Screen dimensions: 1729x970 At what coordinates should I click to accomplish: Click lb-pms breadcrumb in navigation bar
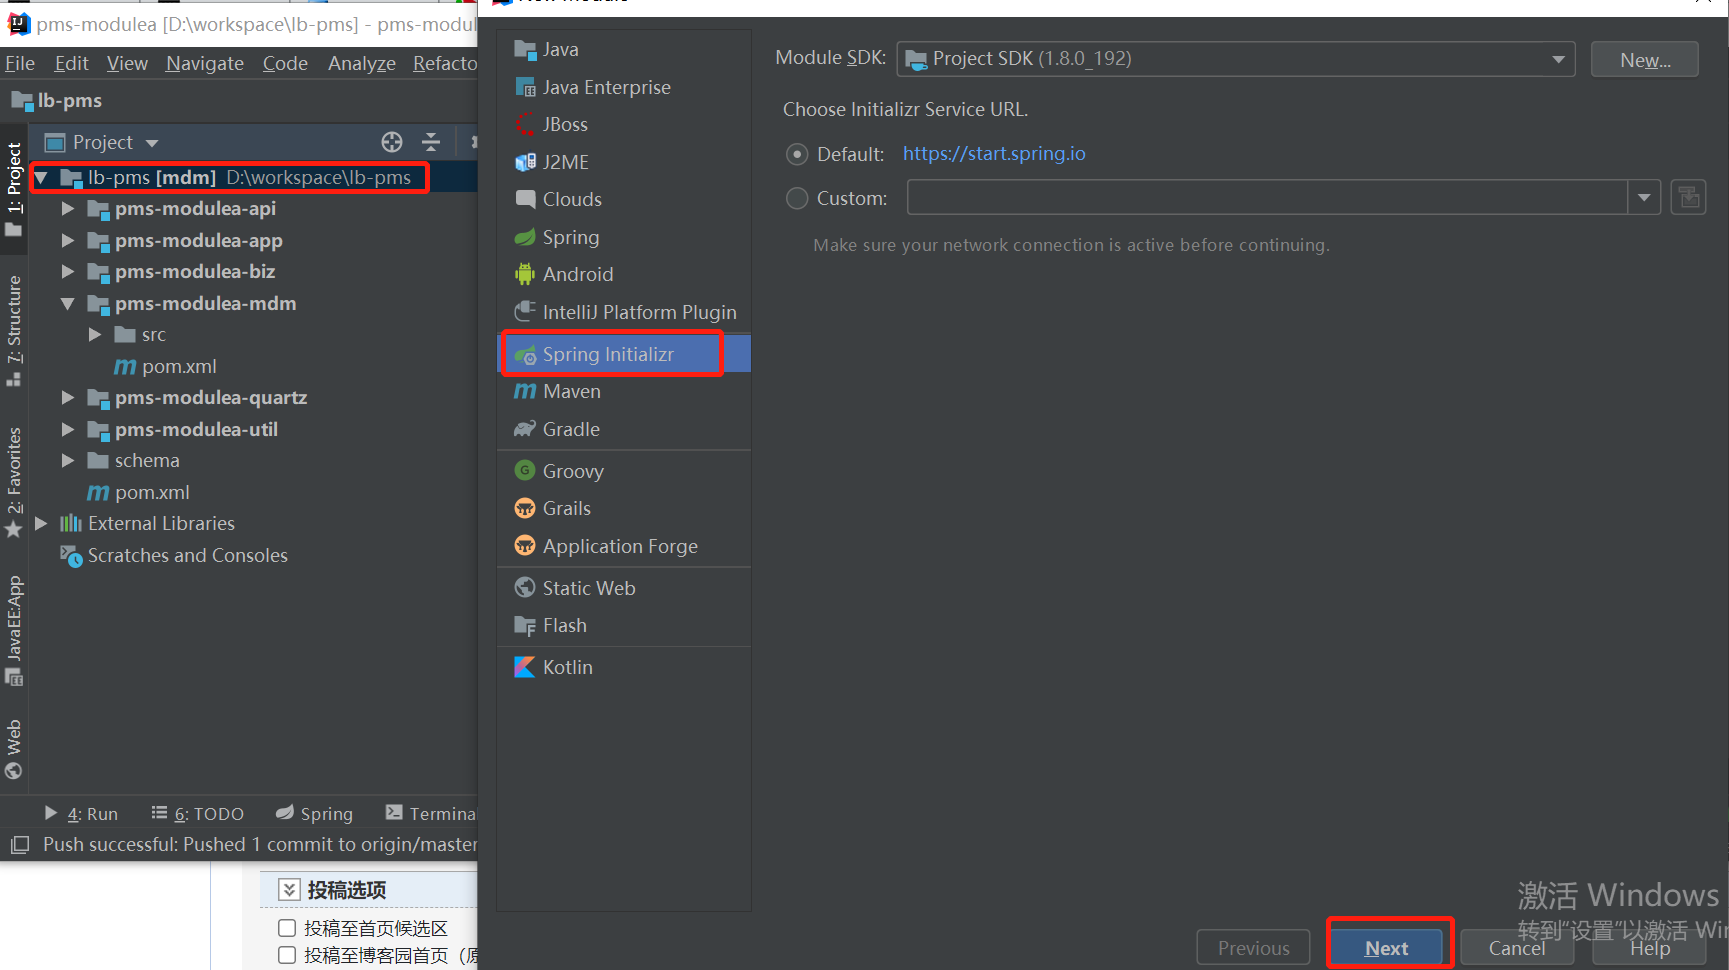coord(57,100)
